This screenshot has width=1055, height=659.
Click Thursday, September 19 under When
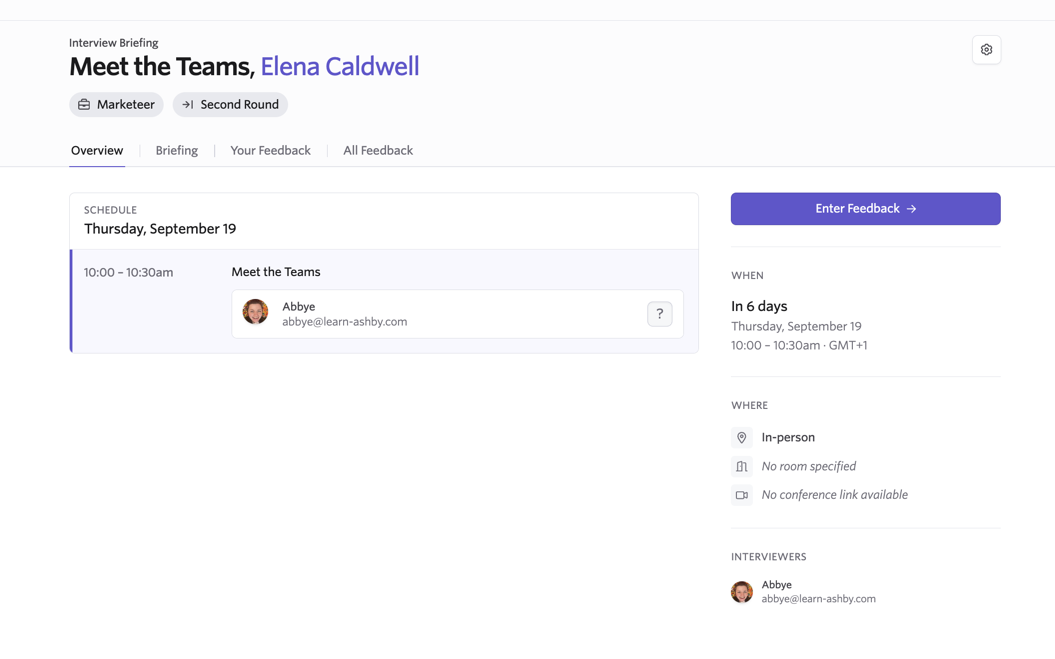point(796,326)
